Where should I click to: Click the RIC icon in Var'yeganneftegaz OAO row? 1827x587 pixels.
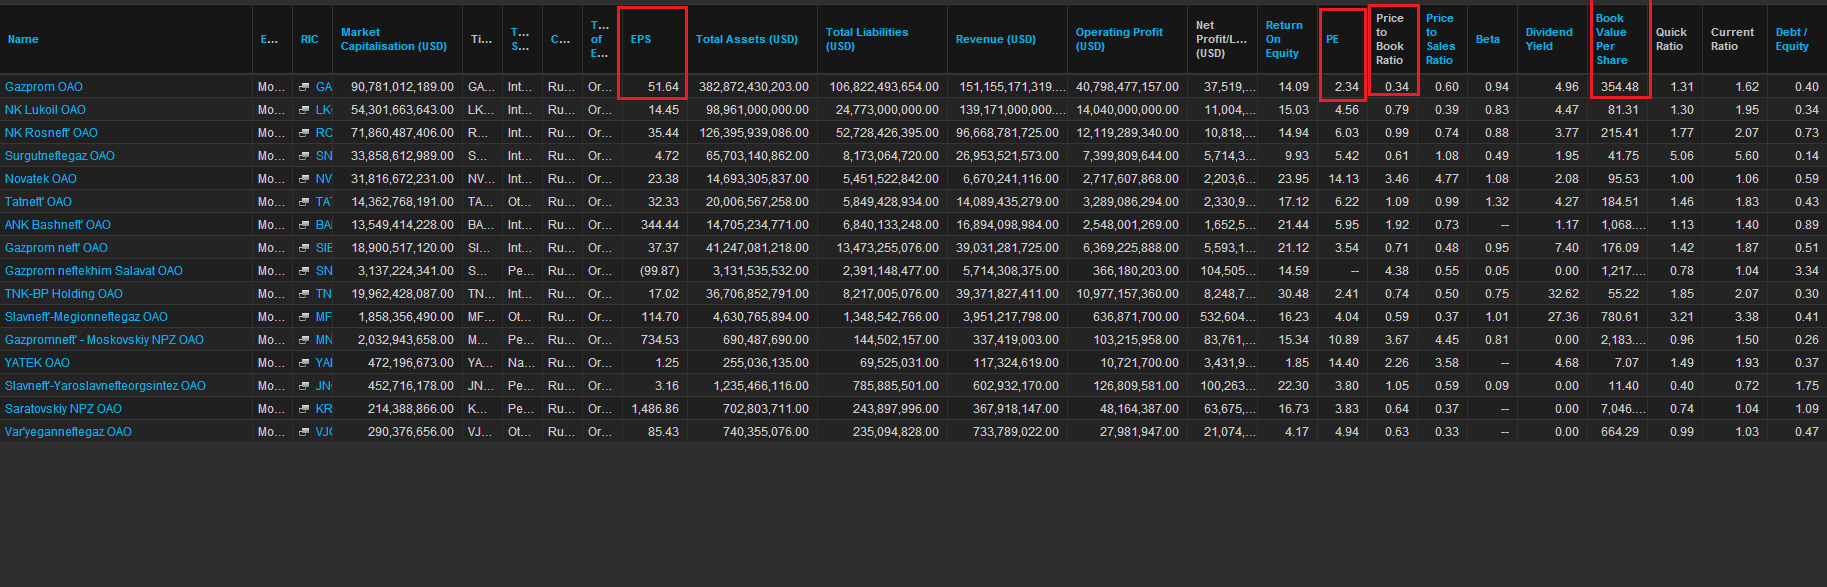click(304, 432)
